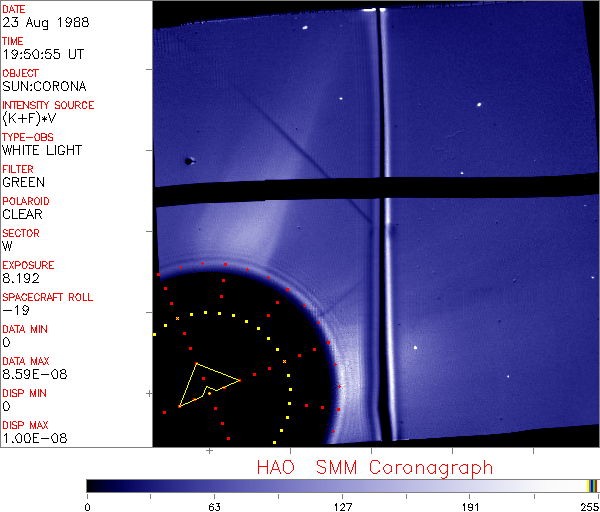Click the GREEN filter value

pos(23,183)
